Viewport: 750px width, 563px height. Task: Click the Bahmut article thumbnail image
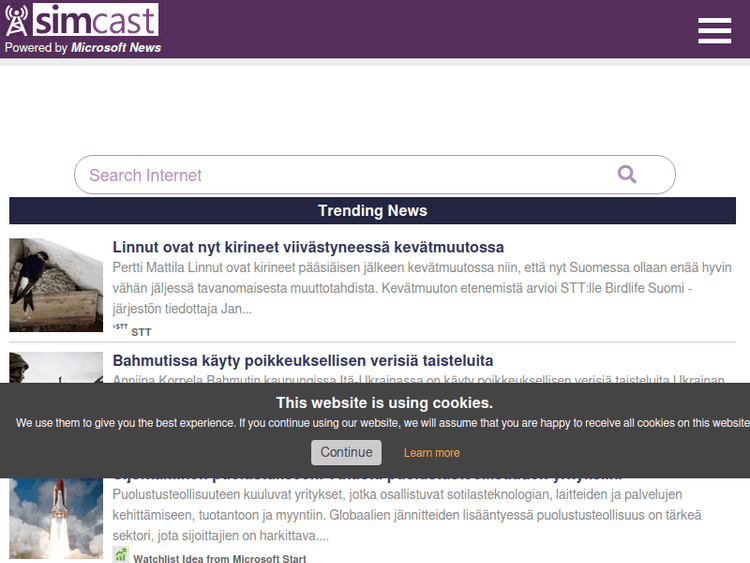[x=56, y=367]
